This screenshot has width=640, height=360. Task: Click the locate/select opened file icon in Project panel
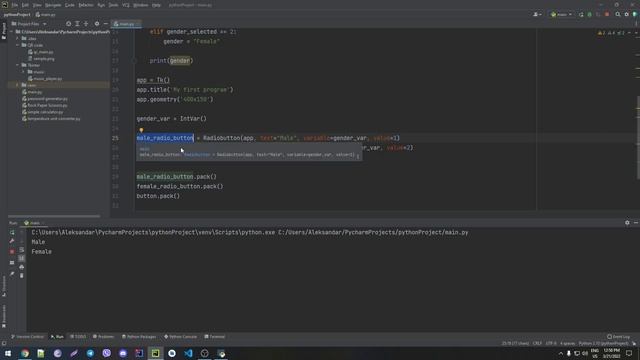coord(69,24)
